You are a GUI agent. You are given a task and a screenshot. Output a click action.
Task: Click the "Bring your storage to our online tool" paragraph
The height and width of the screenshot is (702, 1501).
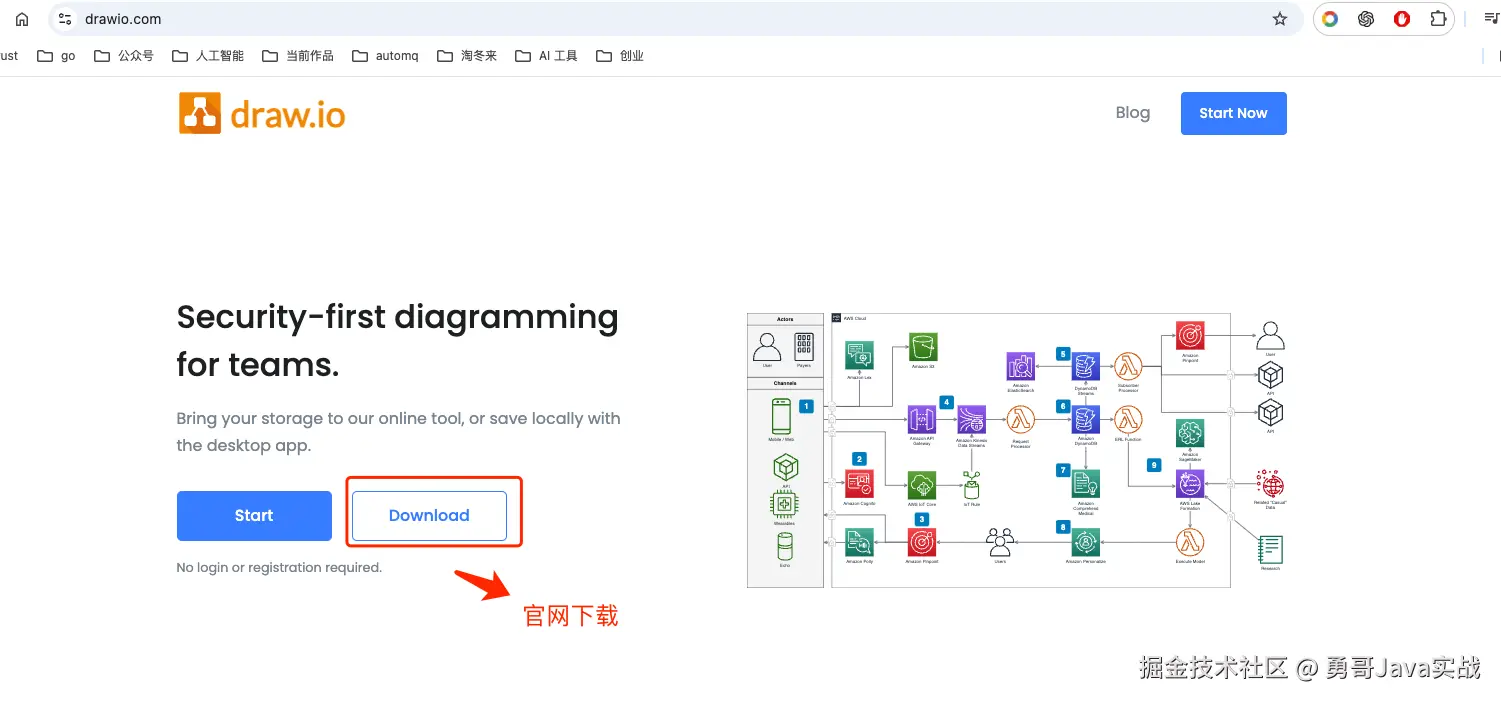point(398,432)
